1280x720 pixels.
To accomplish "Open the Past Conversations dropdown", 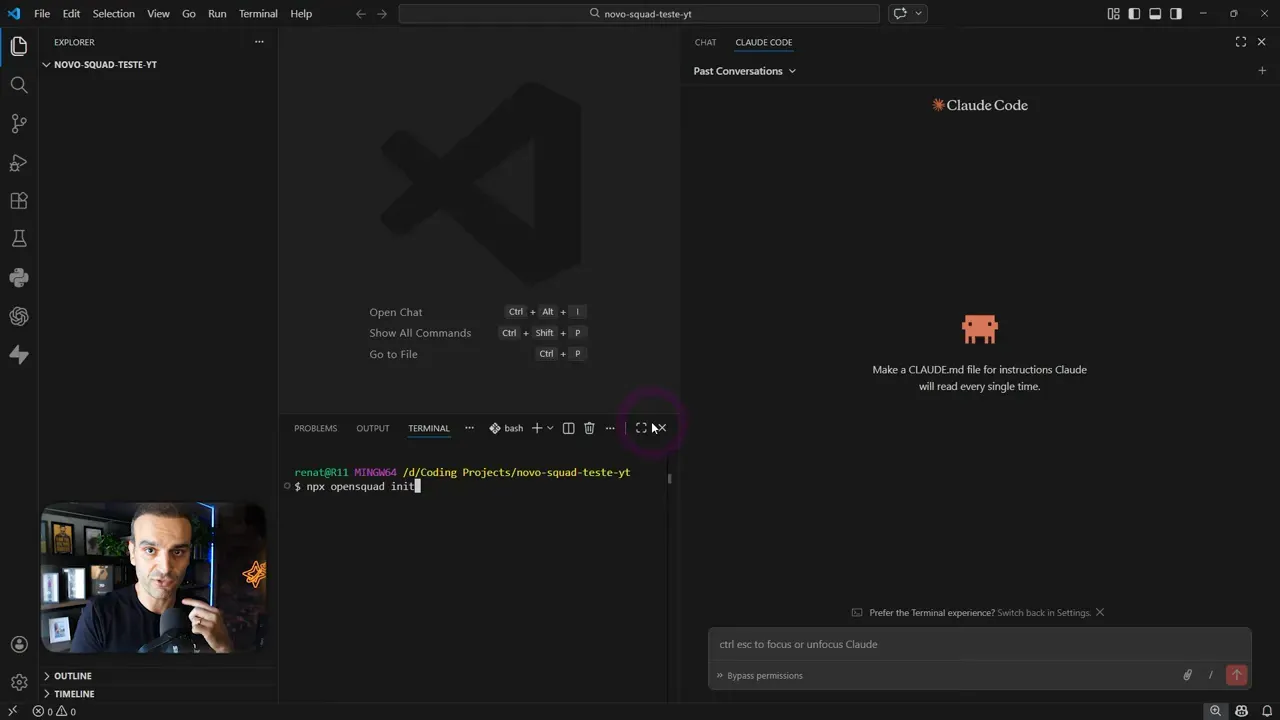I will 744,70.
